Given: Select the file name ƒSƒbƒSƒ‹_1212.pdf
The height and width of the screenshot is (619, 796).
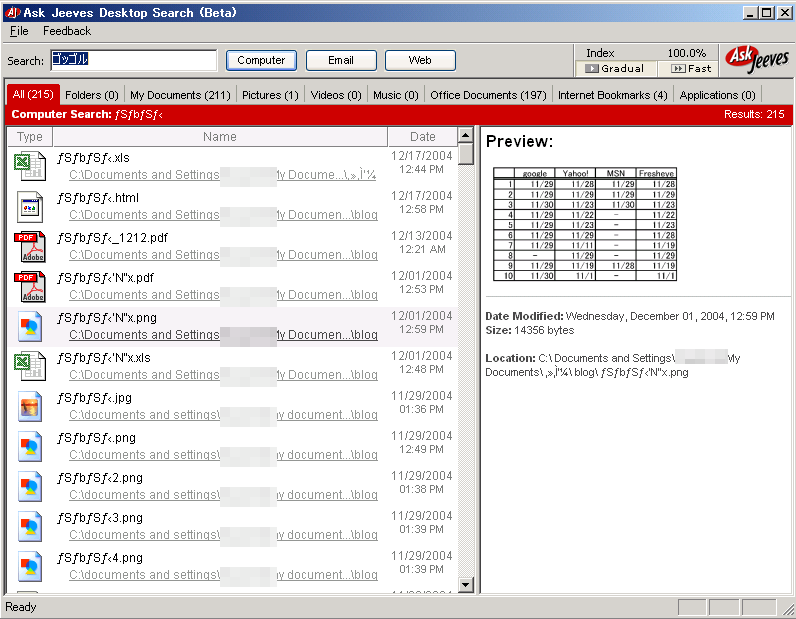Looking at the screenshot, I should (112, 238).
